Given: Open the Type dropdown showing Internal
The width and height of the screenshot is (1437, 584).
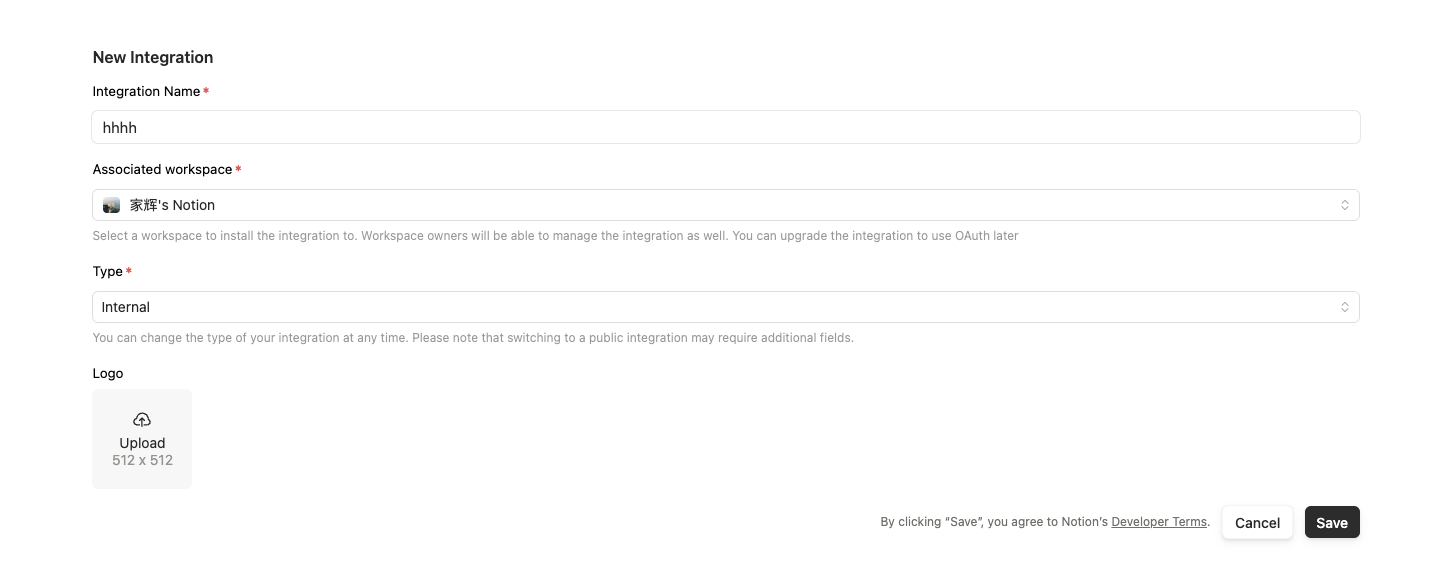Looking at the screenshot, I should click(725, 307).
